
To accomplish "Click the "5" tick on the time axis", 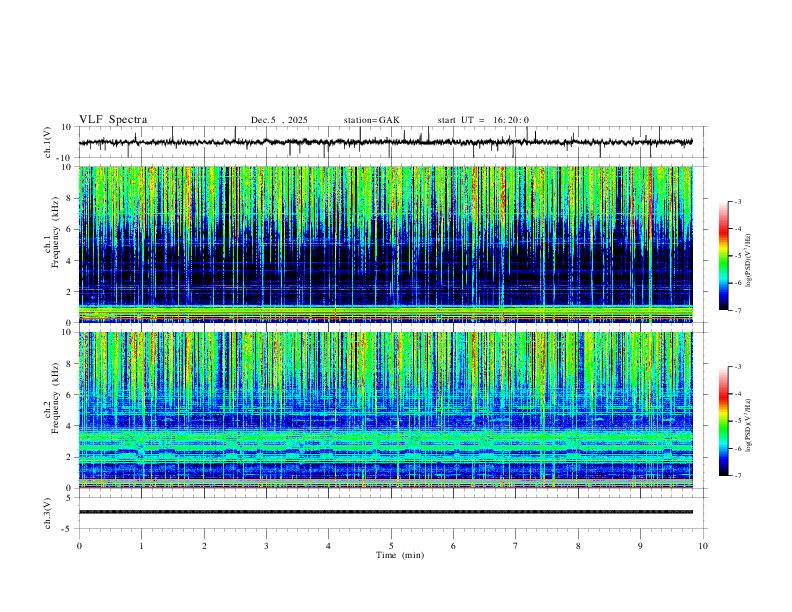I will click(x=391, y=546).
